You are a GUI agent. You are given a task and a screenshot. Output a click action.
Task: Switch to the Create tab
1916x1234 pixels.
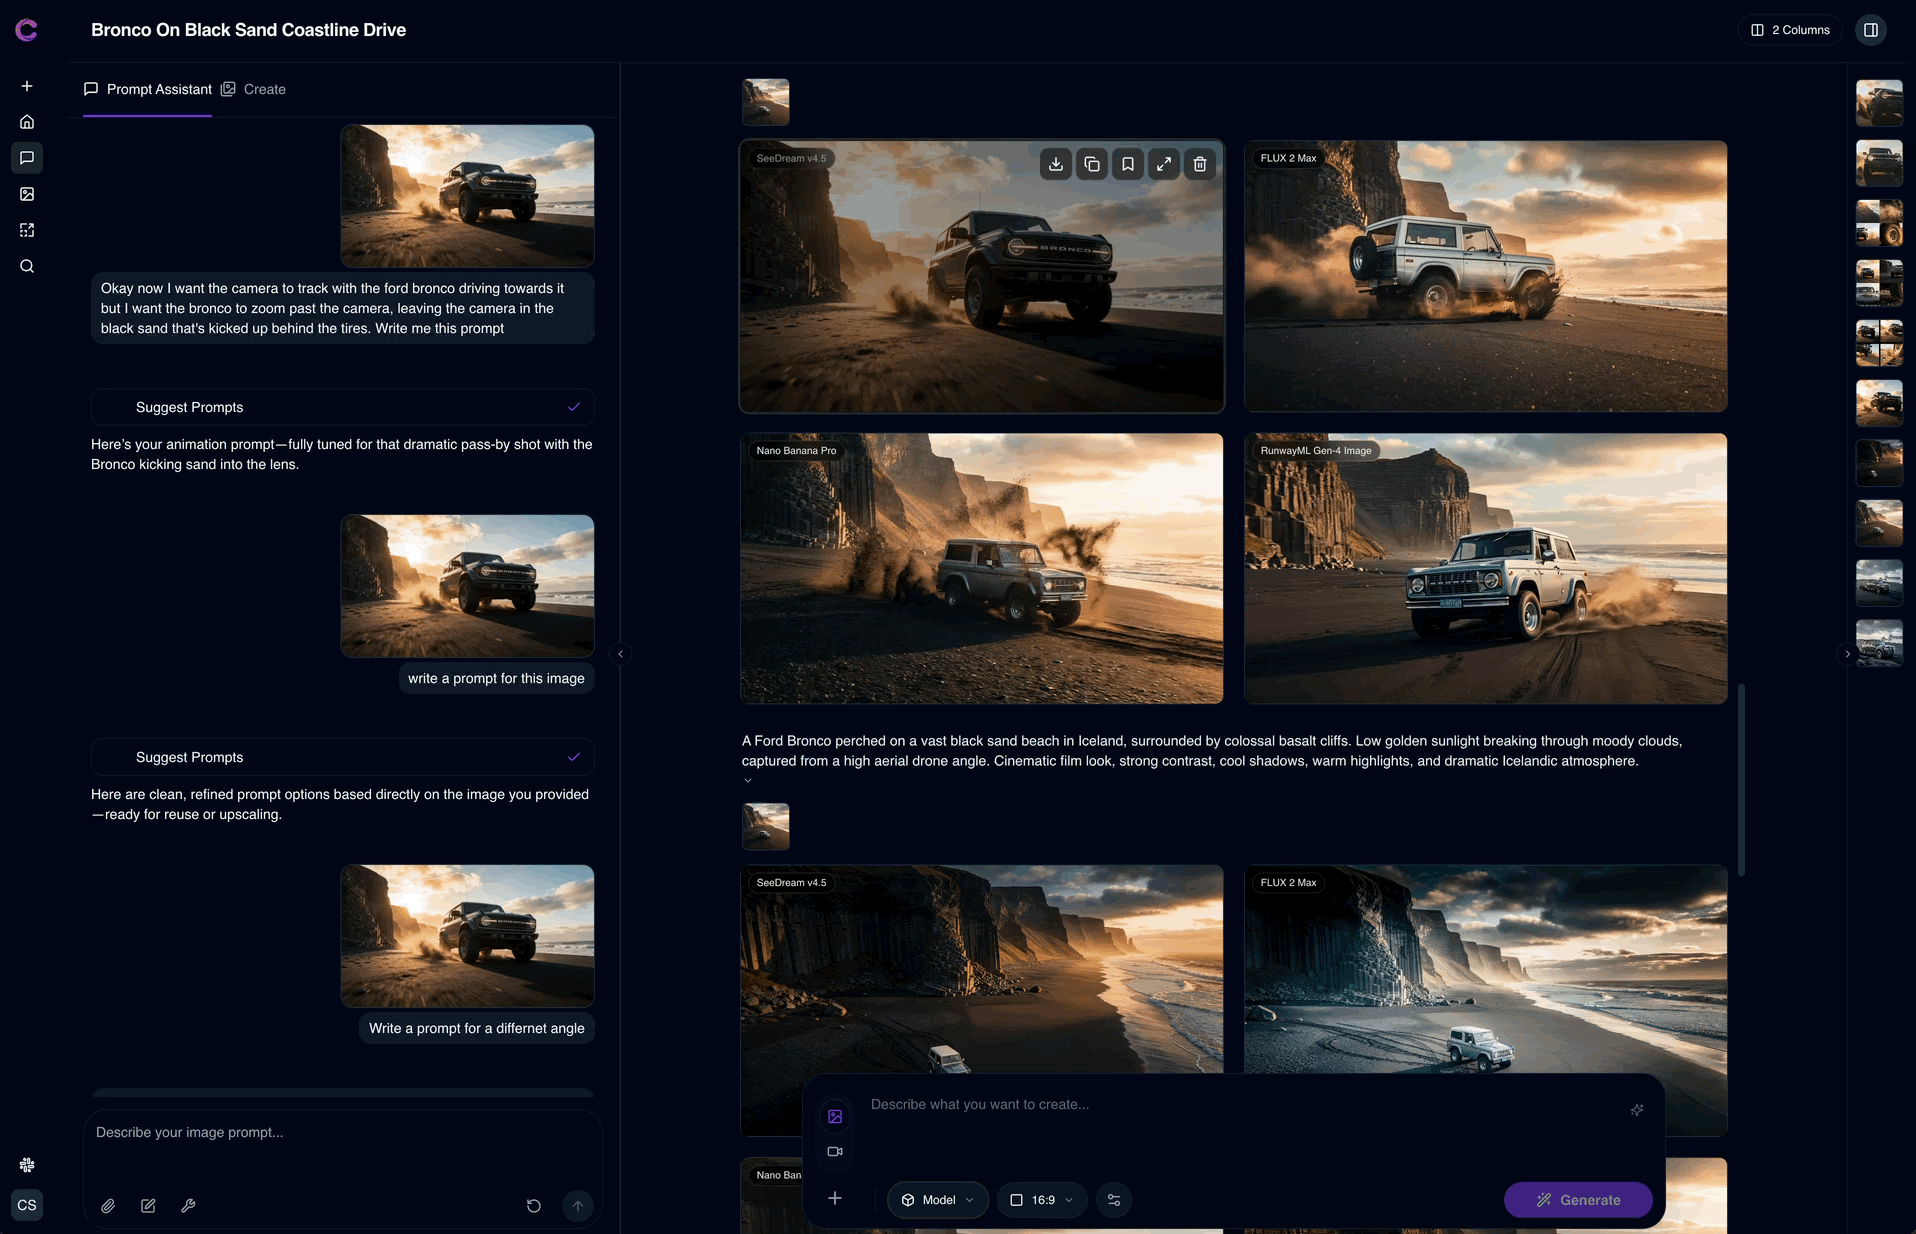point(254,89)
